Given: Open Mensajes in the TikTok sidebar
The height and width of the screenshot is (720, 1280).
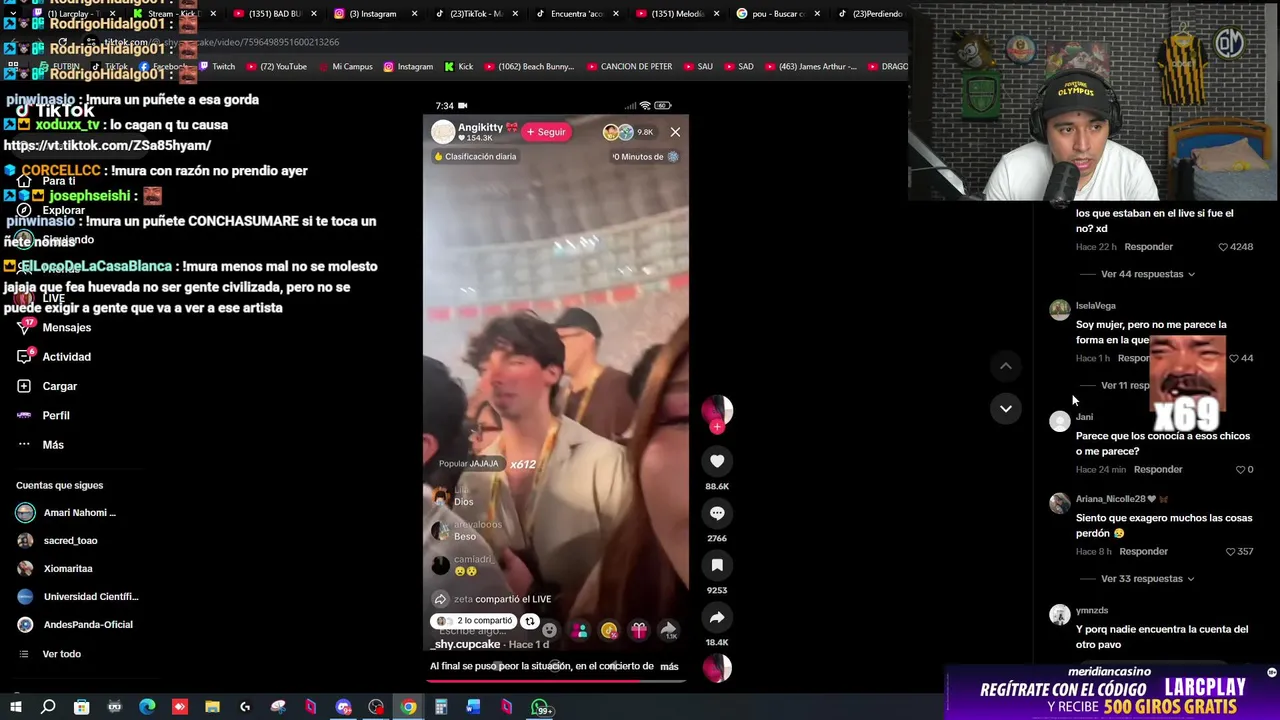Looking at the screenshot, I should [x=54, y=327].
